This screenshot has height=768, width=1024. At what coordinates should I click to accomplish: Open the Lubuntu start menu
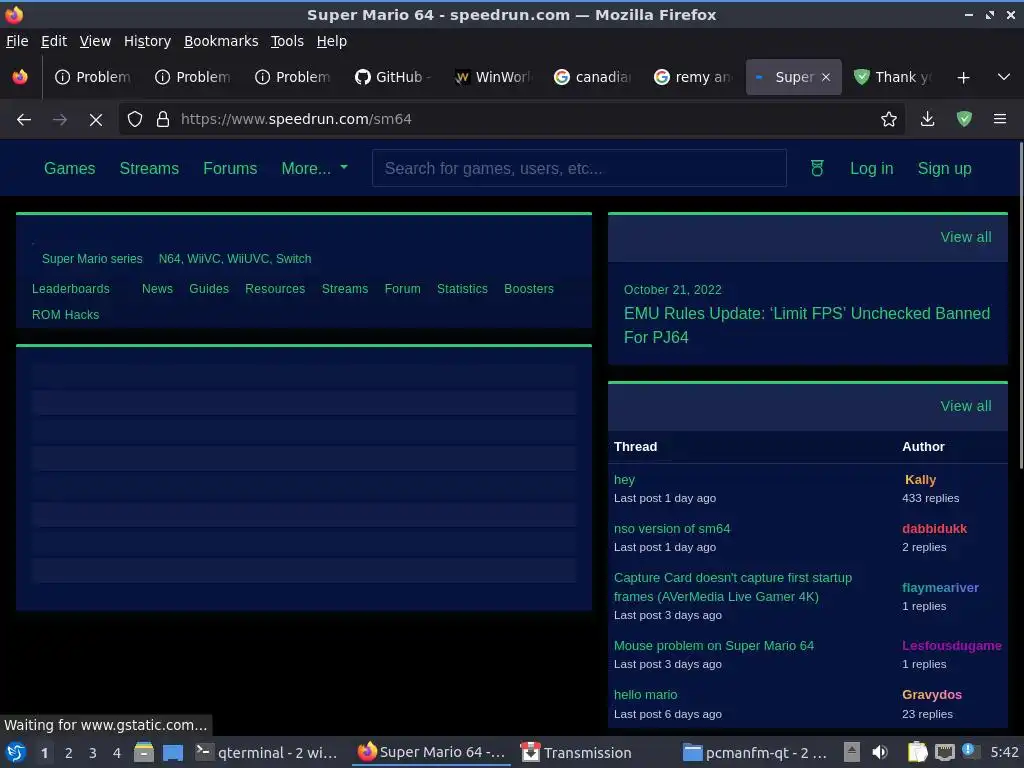pyautogui.click(x=16, y=752)
